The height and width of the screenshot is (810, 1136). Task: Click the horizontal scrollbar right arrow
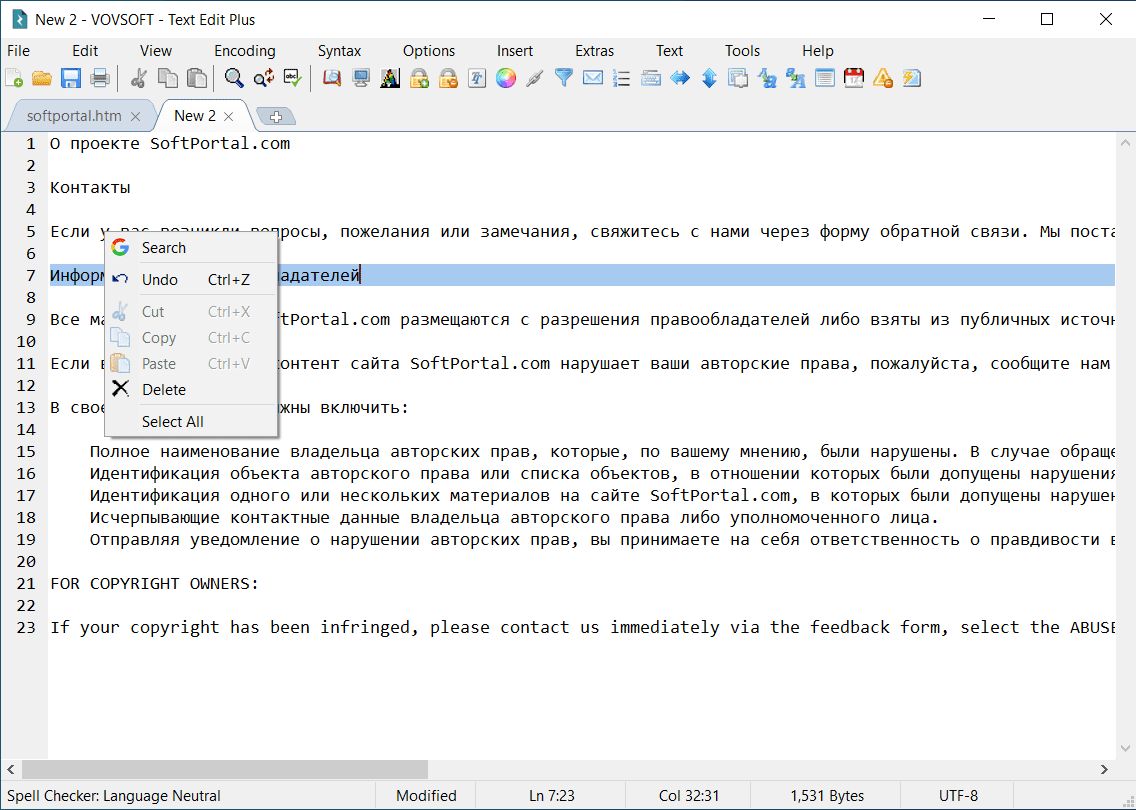point(1105,769)
